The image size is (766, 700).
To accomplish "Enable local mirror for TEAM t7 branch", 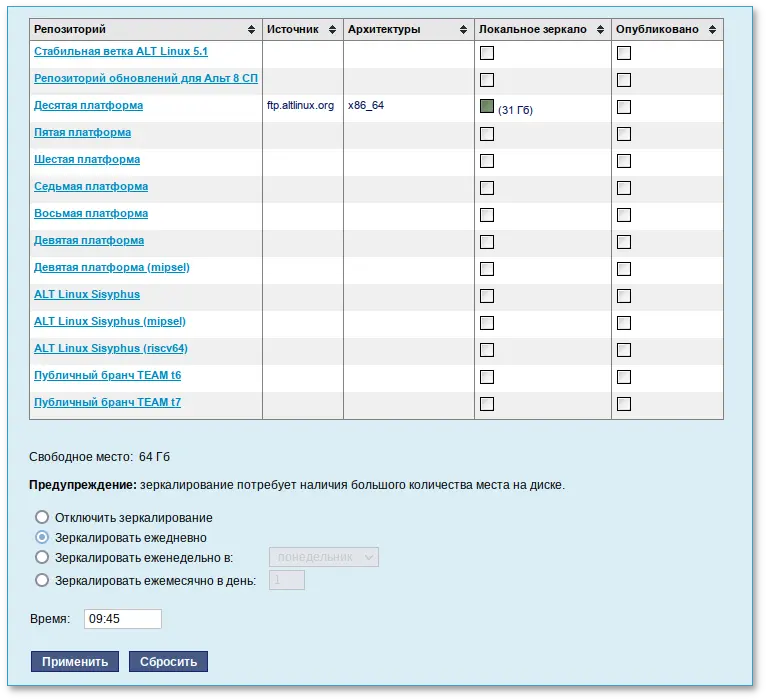I will click(x=487, y=403).
